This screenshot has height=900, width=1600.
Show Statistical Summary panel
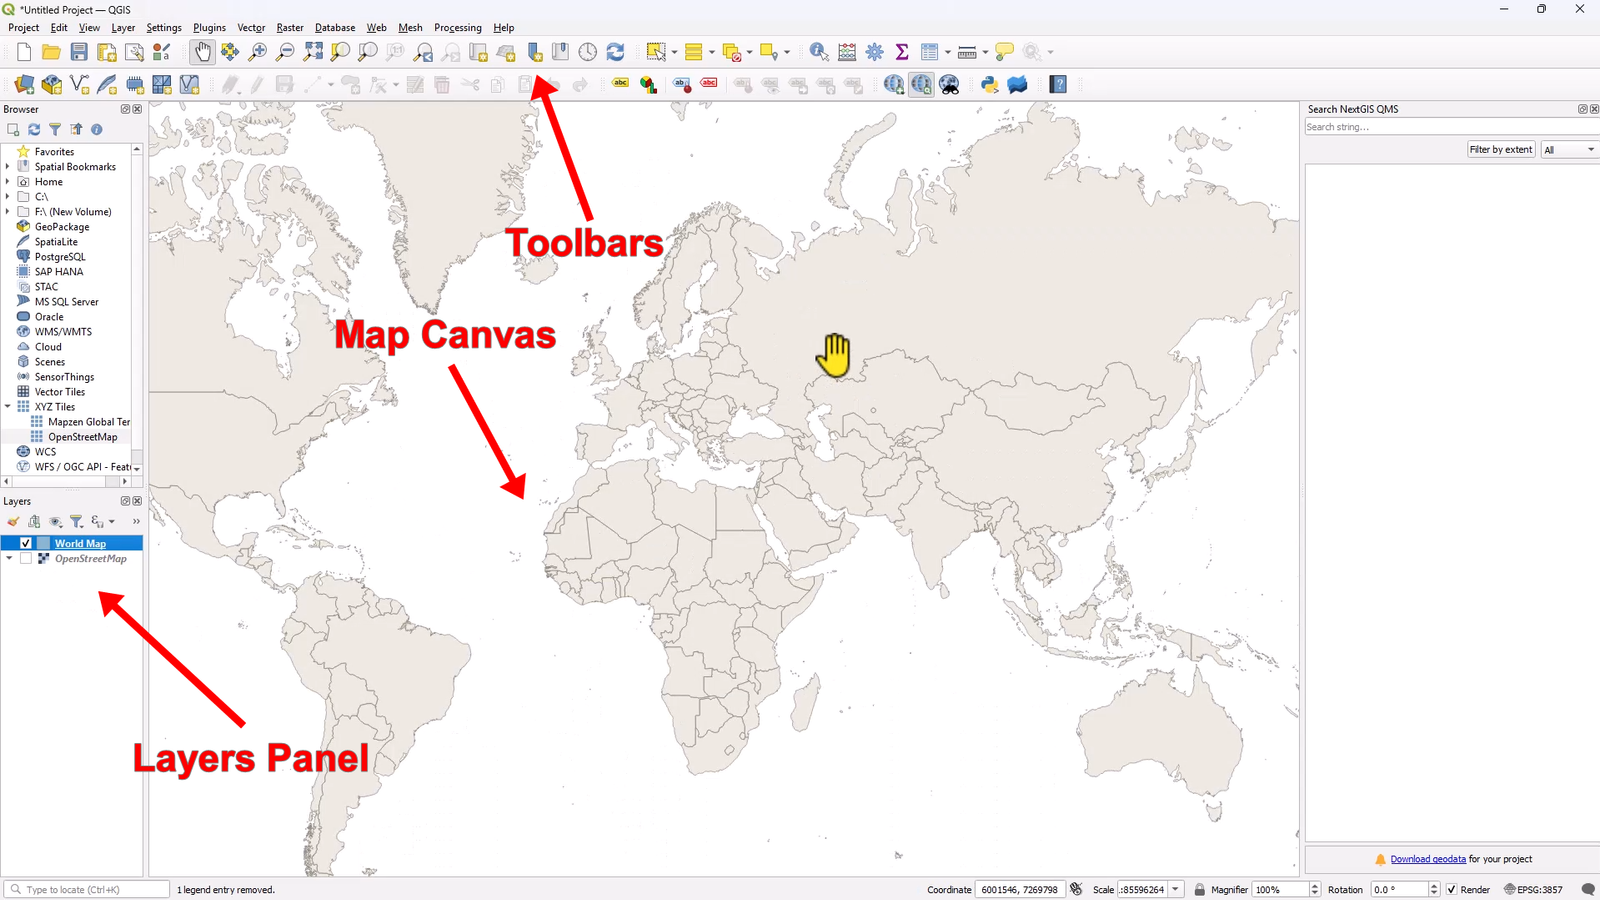[899, 51]
